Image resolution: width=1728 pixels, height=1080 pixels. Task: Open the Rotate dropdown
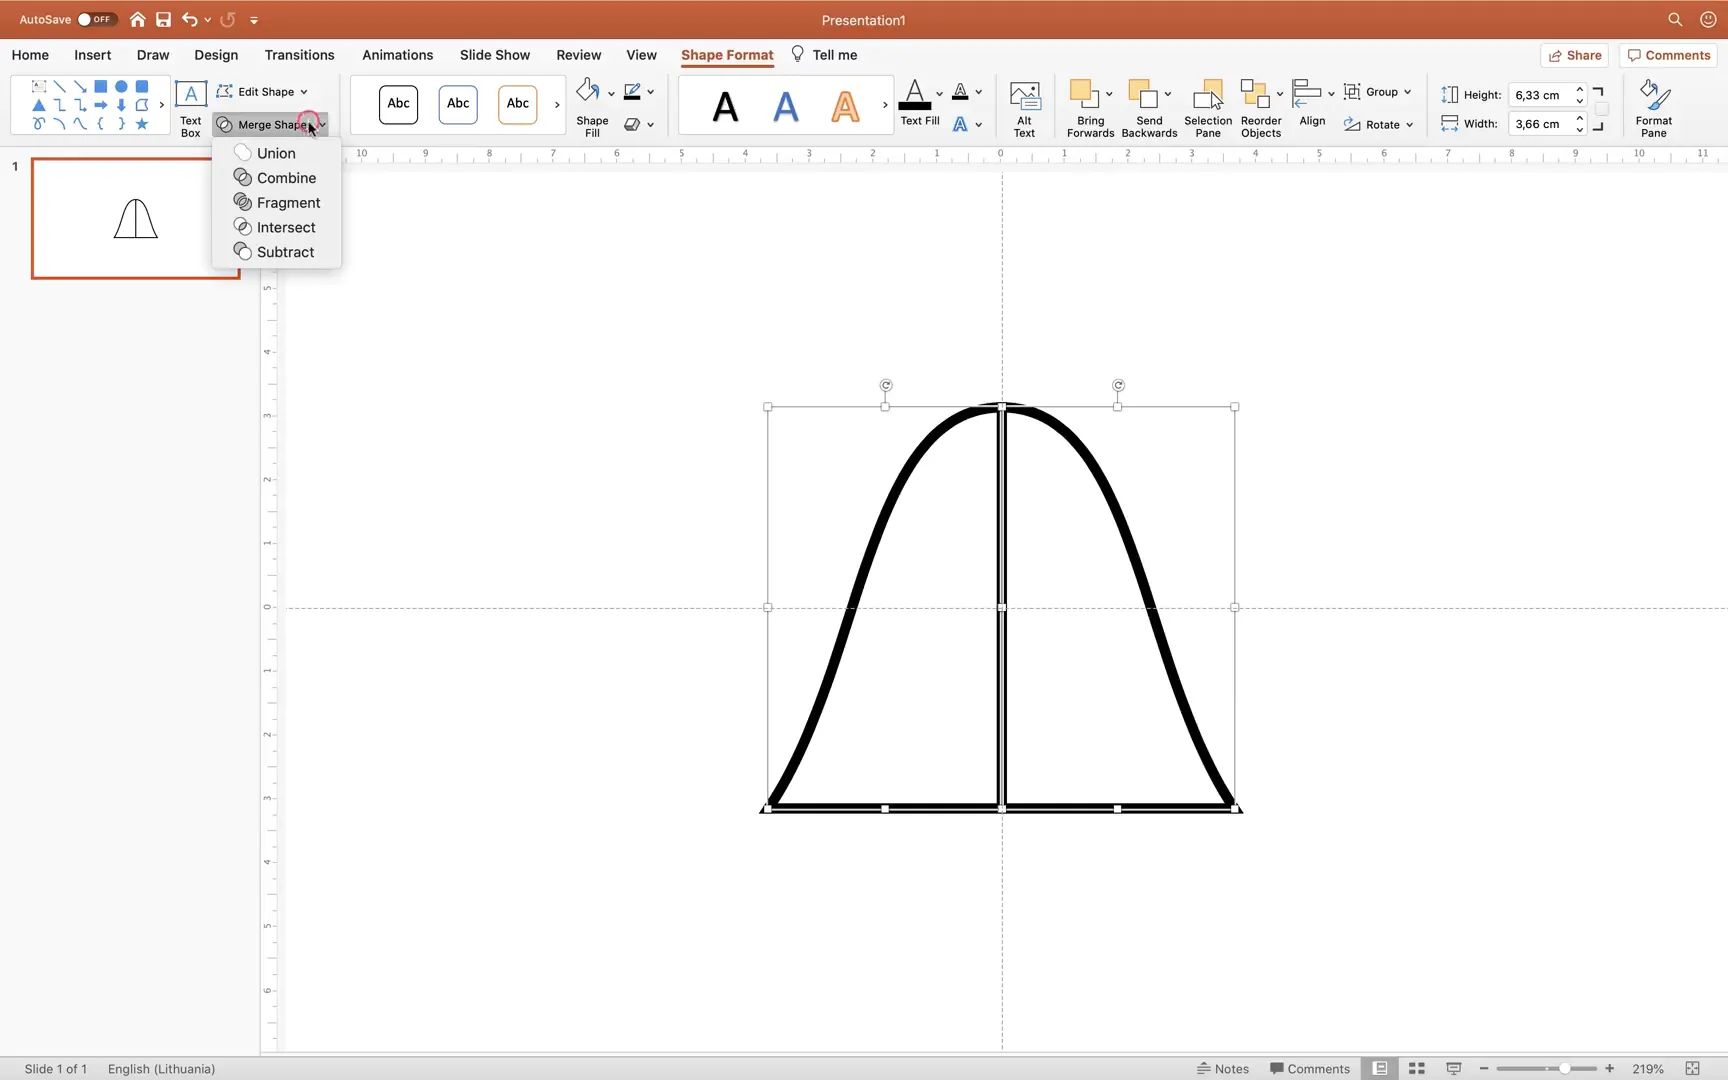(x=1379, y=124)
